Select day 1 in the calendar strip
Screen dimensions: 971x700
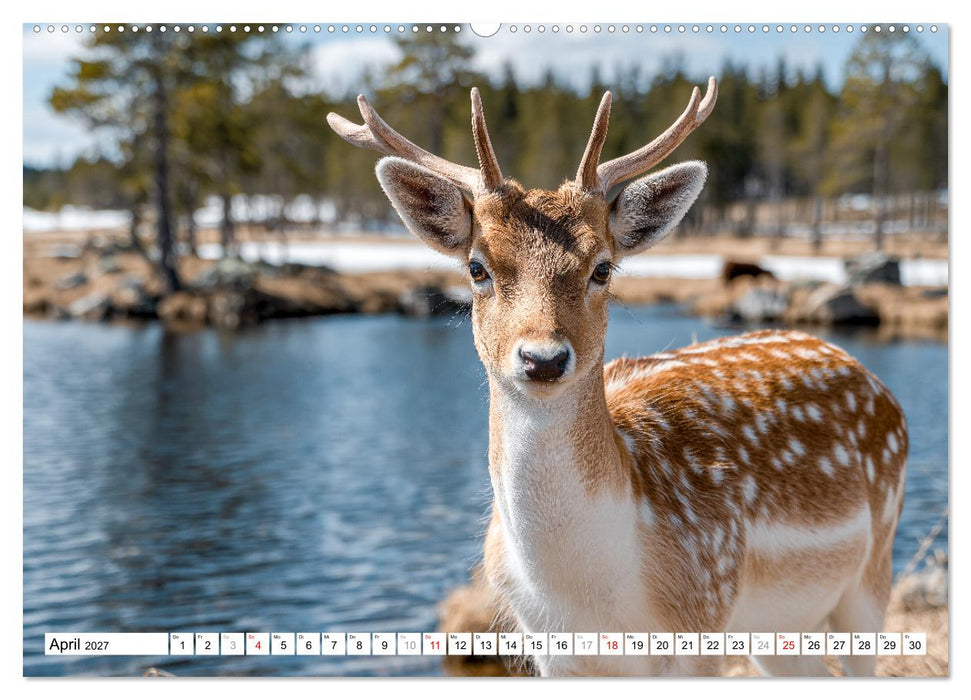181,644
